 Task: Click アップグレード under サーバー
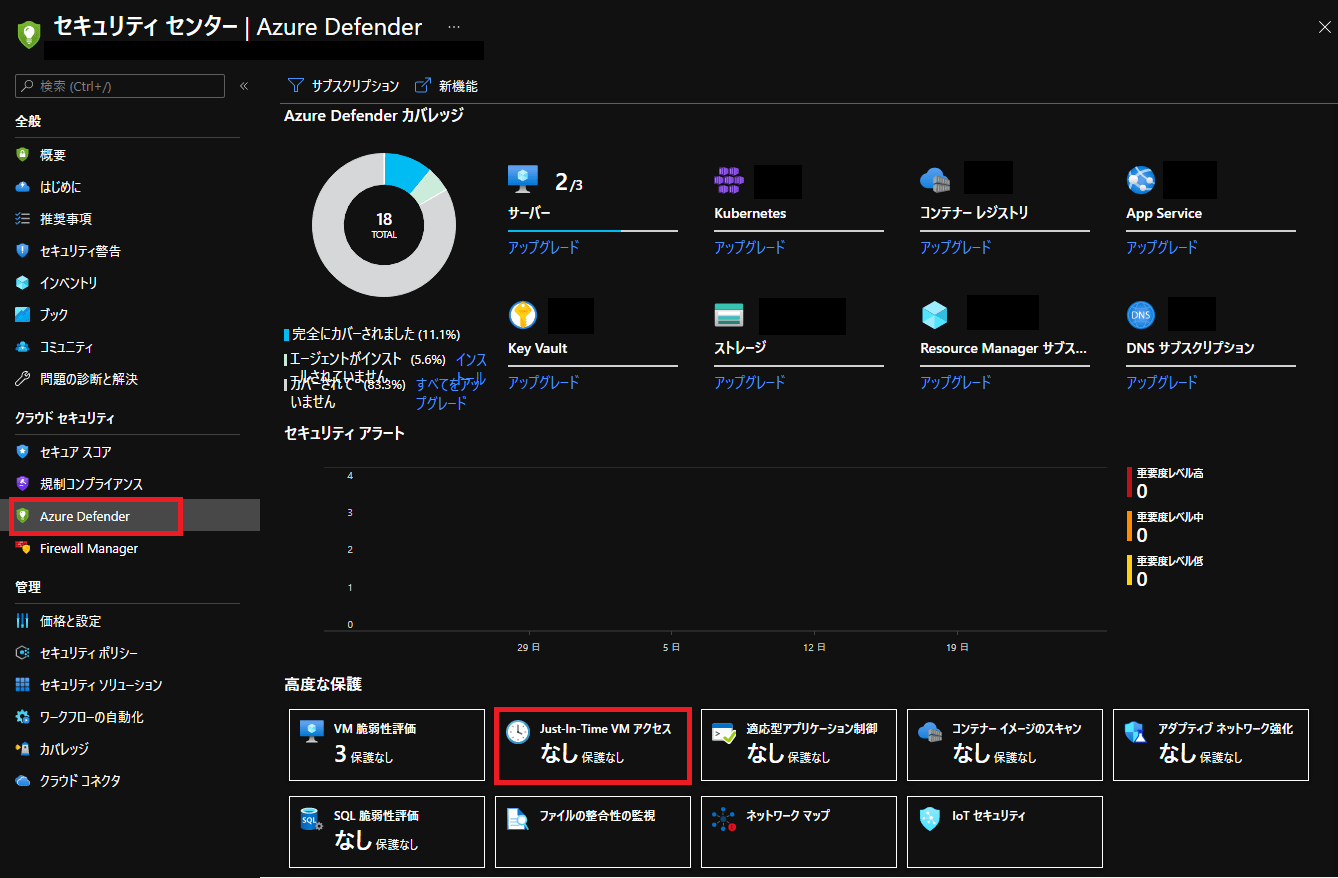click(543, 247)
